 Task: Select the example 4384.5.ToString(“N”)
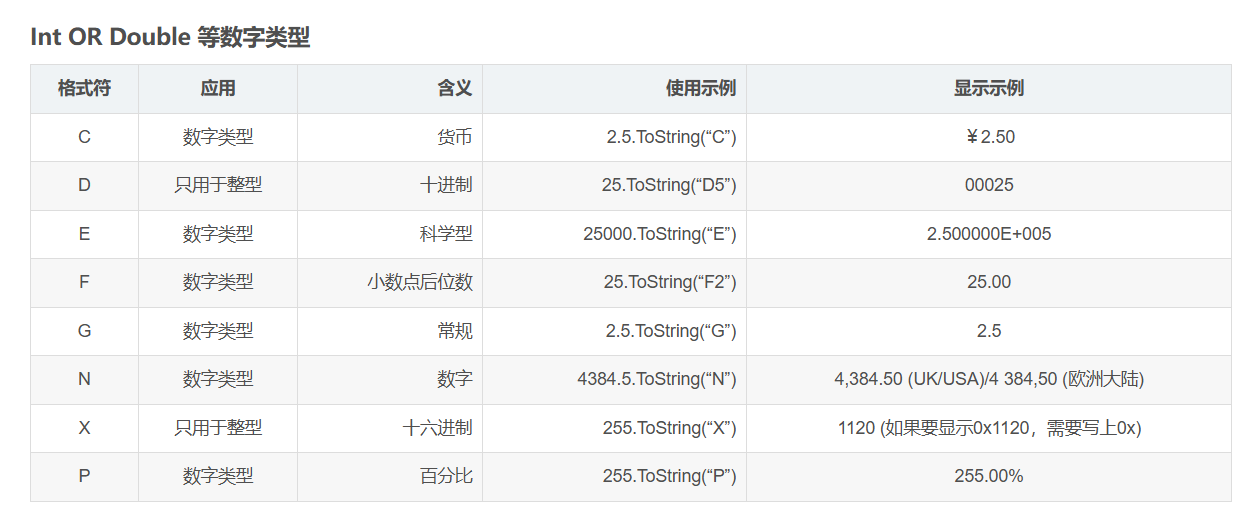[657, 379]
